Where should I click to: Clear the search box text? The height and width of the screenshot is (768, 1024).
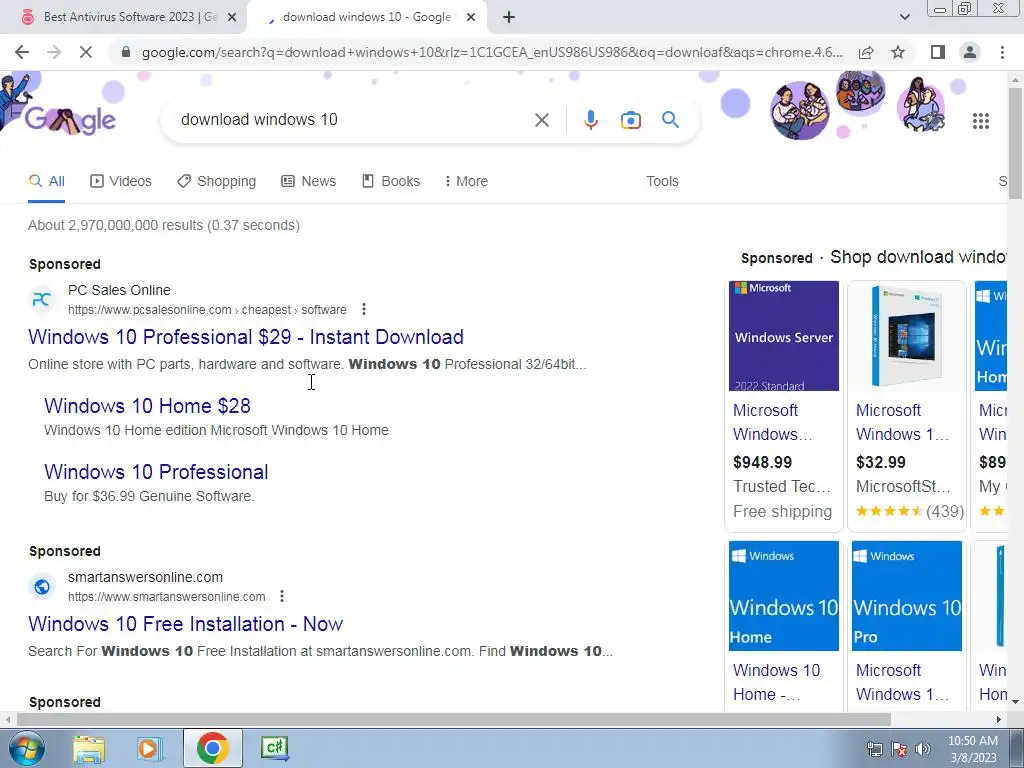tap(541, 120)
